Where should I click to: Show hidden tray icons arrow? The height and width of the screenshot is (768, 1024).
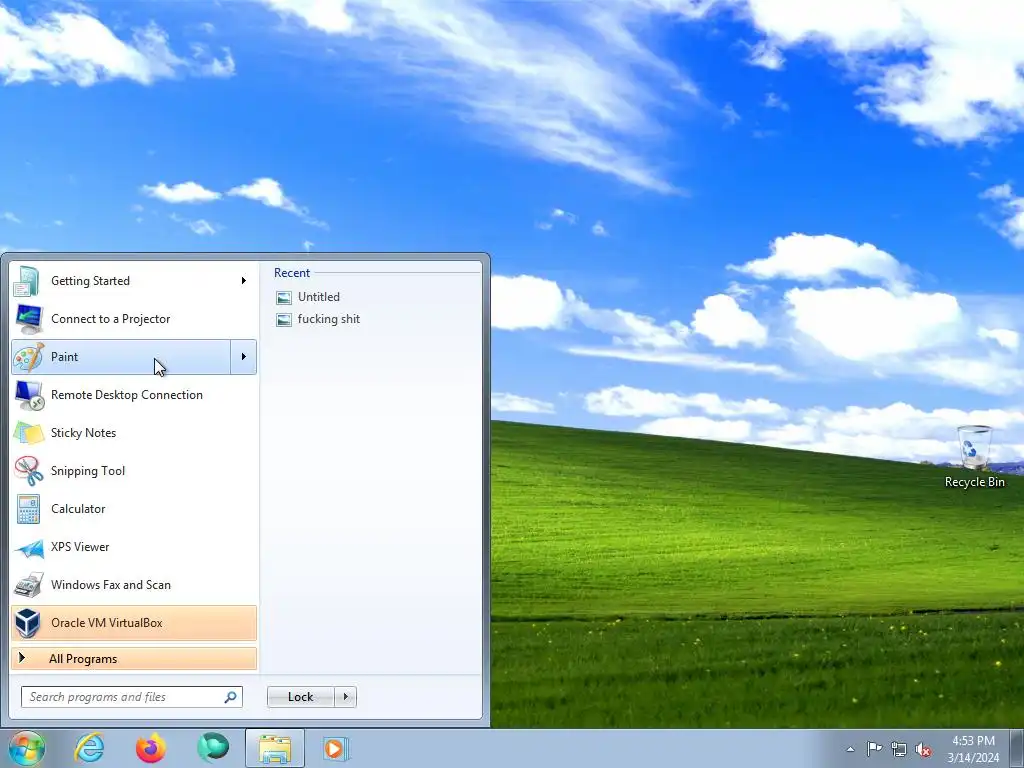(850, 749)
